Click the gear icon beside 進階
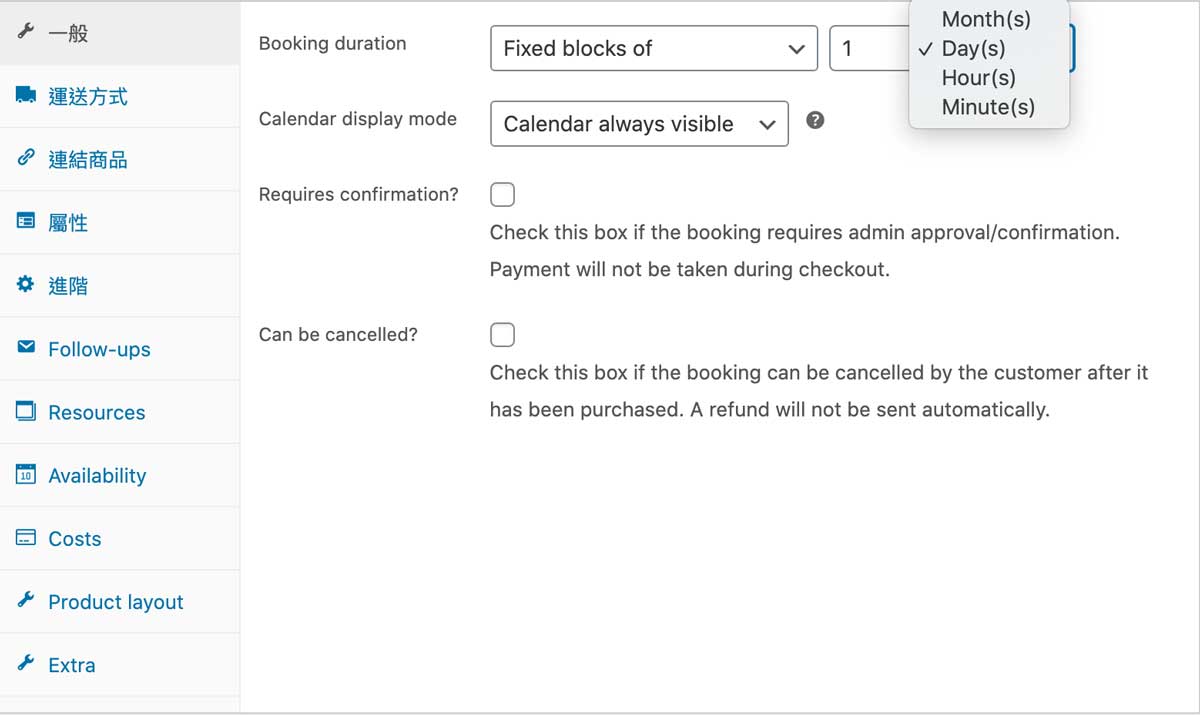The image size is (1200, 715). (26, 284)
